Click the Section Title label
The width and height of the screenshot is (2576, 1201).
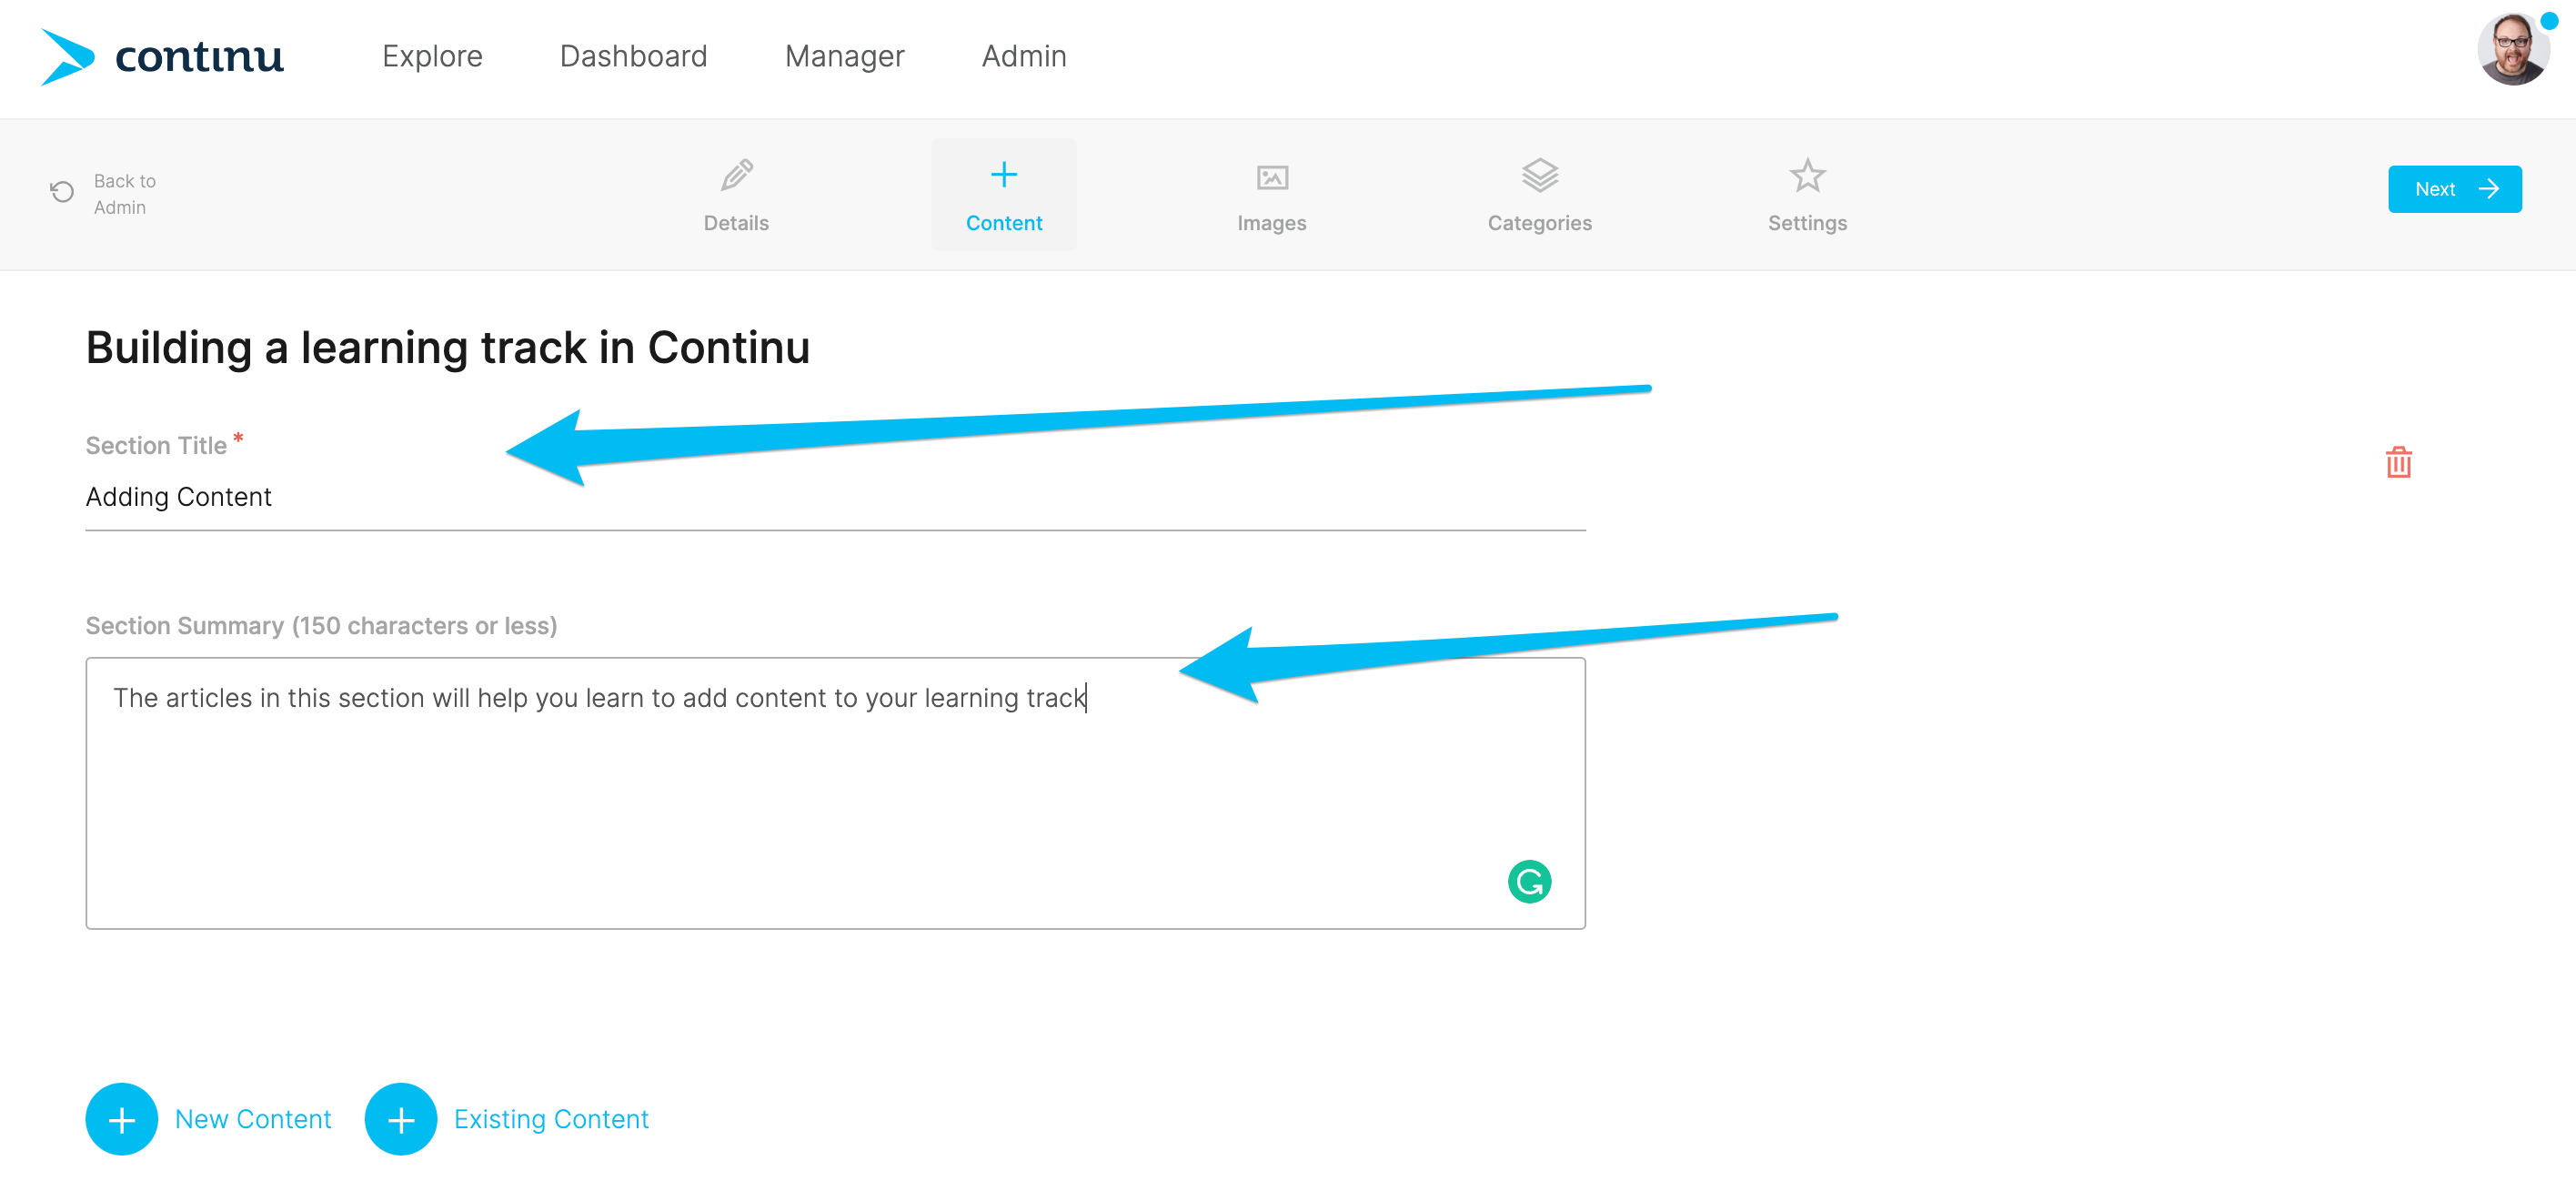pos(156,446)
